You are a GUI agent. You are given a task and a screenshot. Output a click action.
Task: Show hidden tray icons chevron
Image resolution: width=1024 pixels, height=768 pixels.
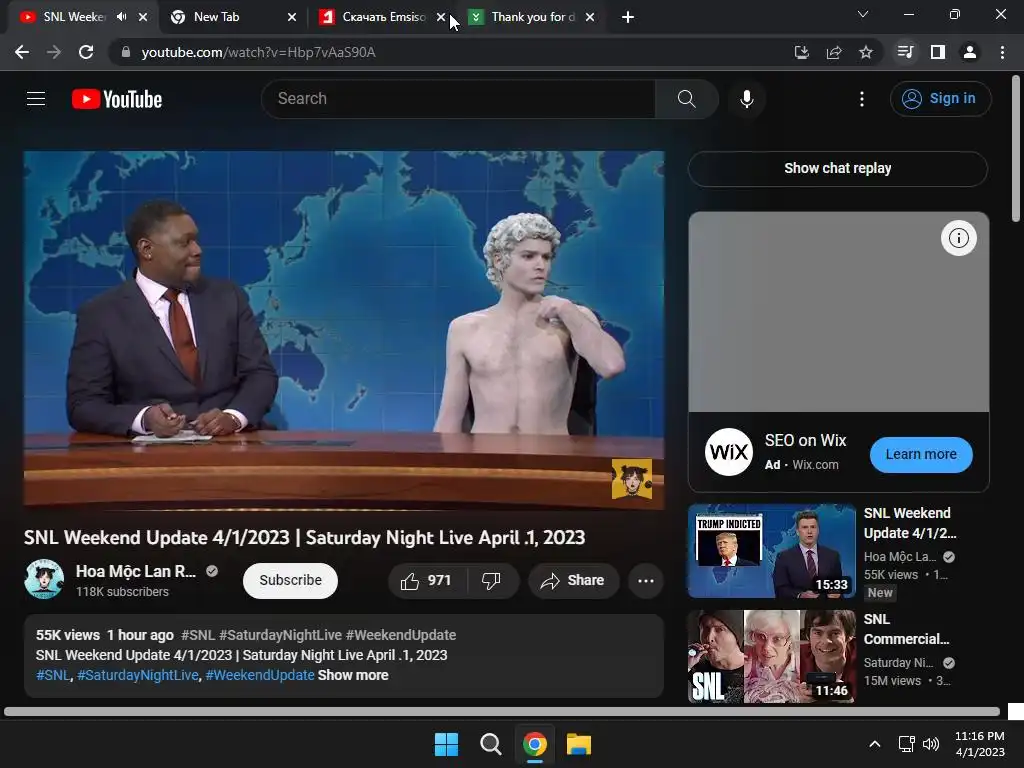(874, 744)
